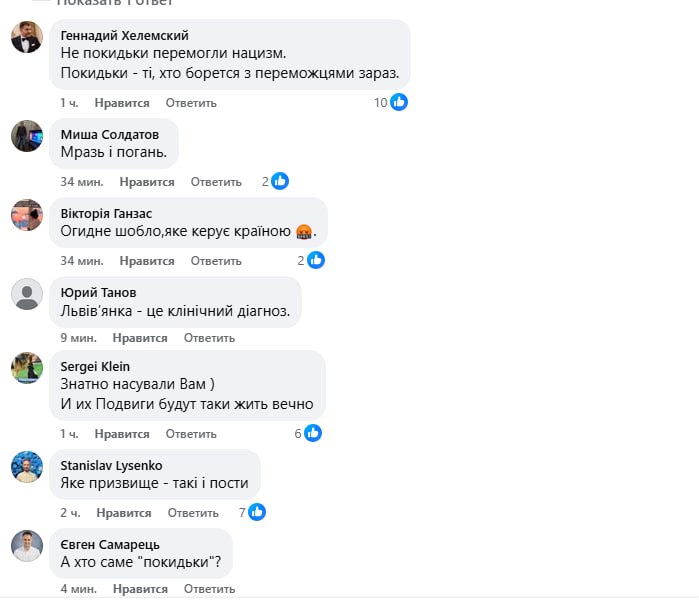699x602 pixels.
Task: View like reactions on Миша Солдатов's comment
Action: 275,181
